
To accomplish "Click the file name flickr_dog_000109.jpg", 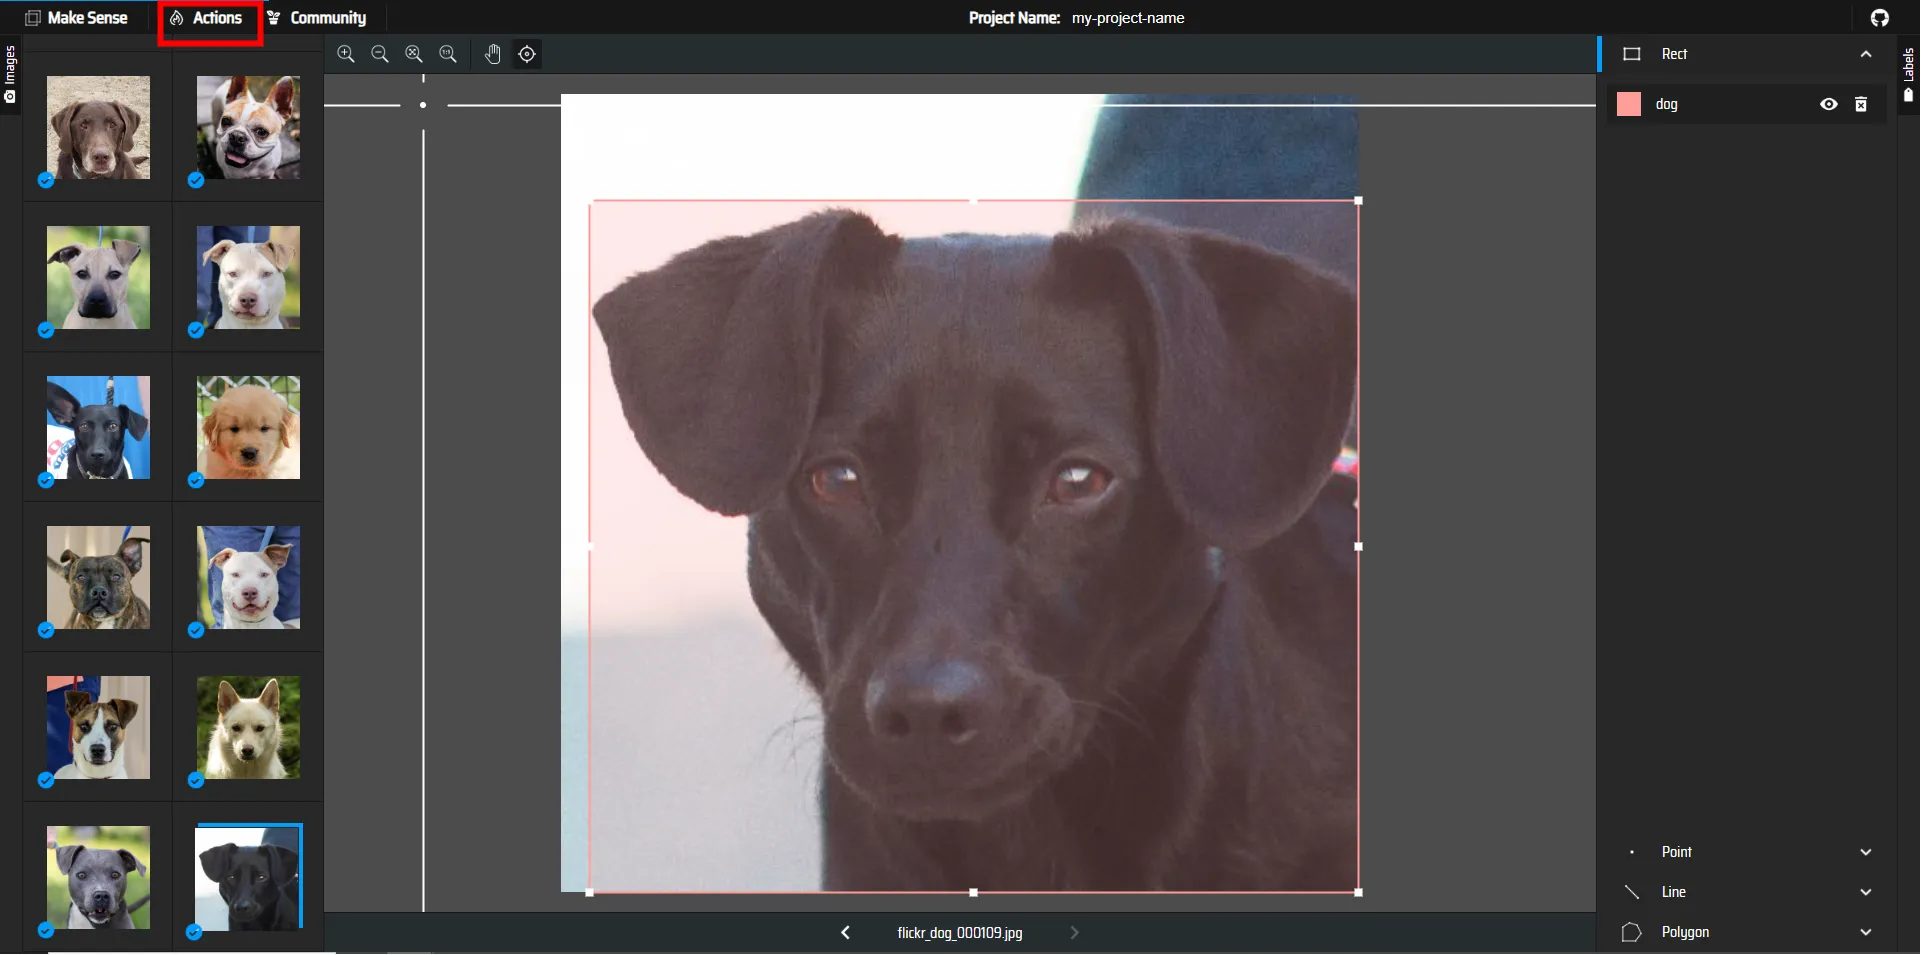I will coord(960,933).
